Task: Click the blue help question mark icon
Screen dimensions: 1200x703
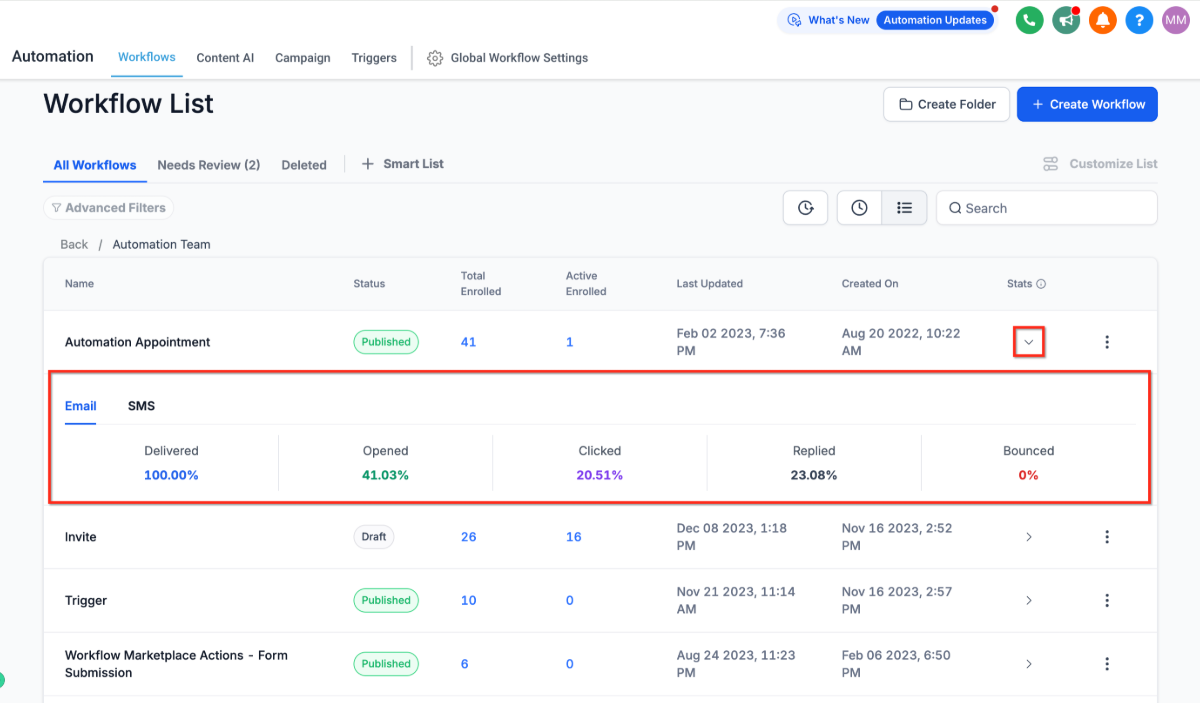Action: click(1139, 20)
